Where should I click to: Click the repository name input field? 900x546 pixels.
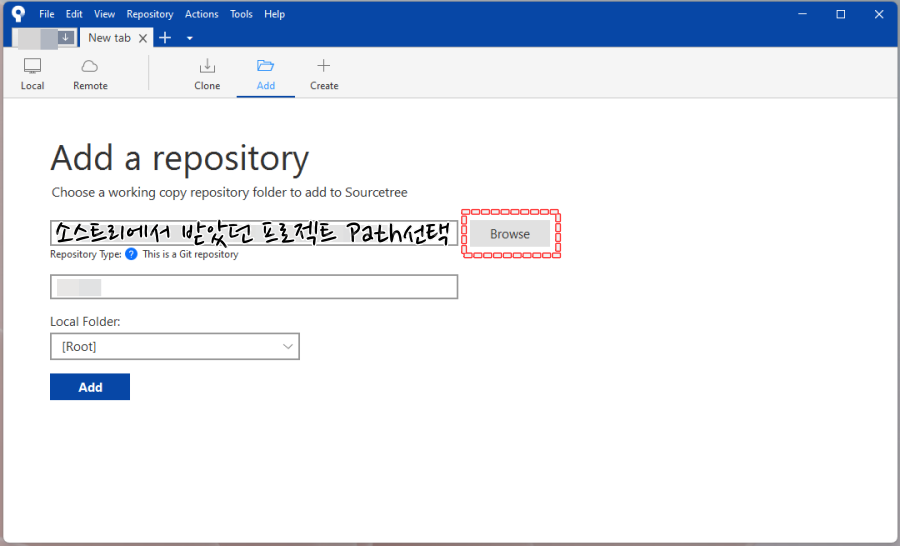[254, 286]
